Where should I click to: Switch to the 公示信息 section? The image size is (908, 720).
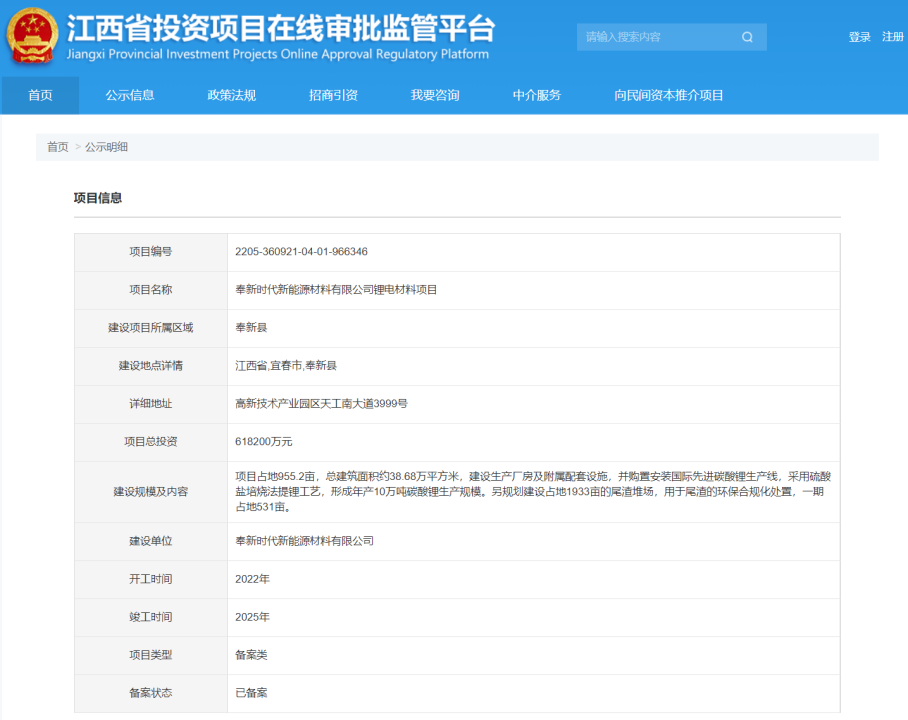(x=131, y=95)
